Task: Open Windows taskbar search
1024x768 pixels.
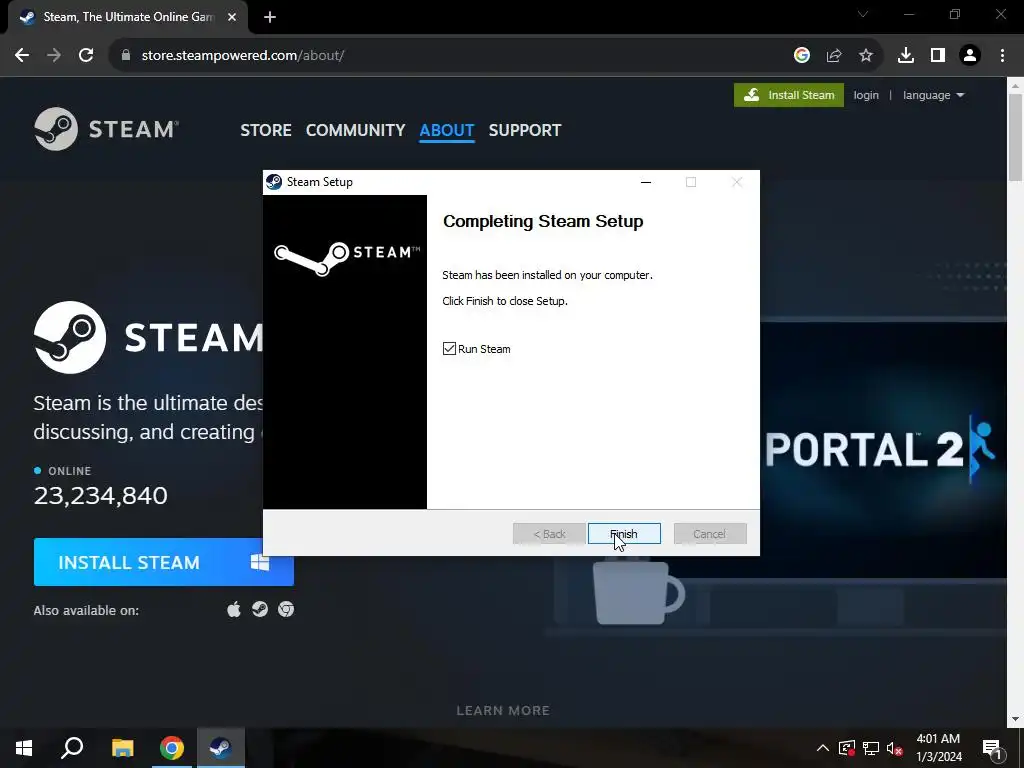Action: pos(72,748)
